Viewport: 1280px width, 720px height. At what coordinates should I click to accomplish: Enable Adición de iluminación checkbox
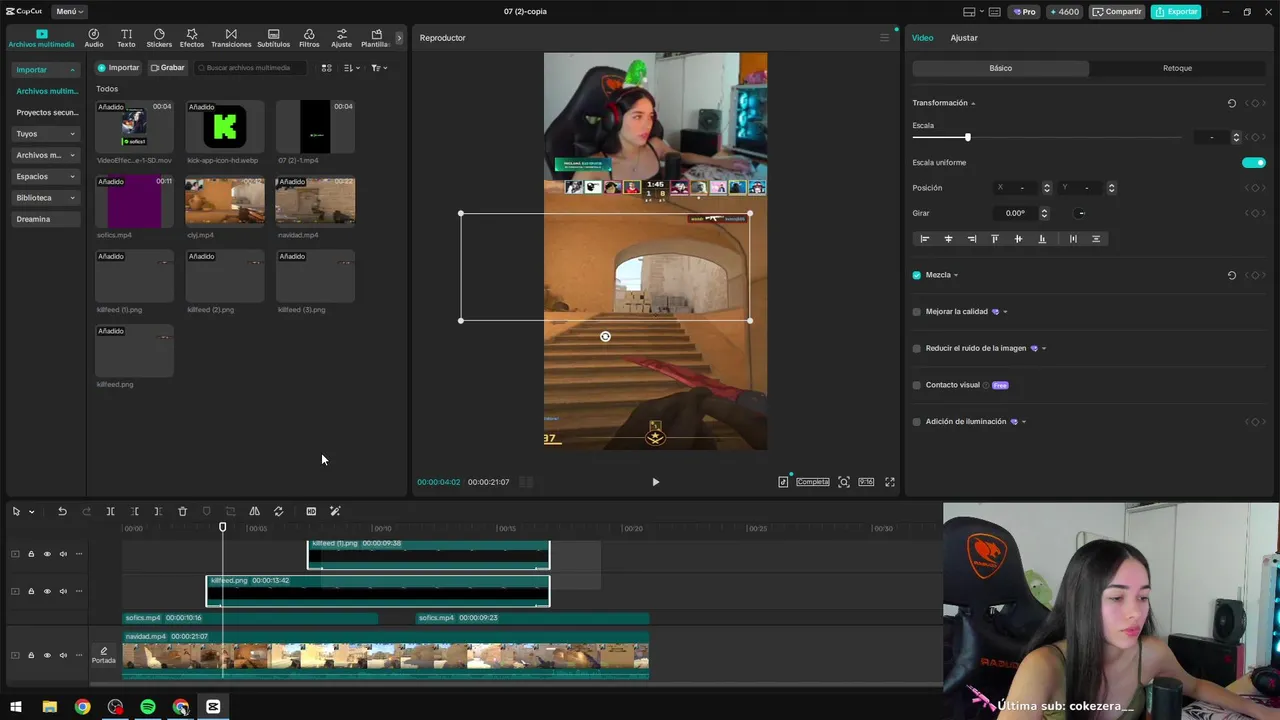tap(916, 422)
